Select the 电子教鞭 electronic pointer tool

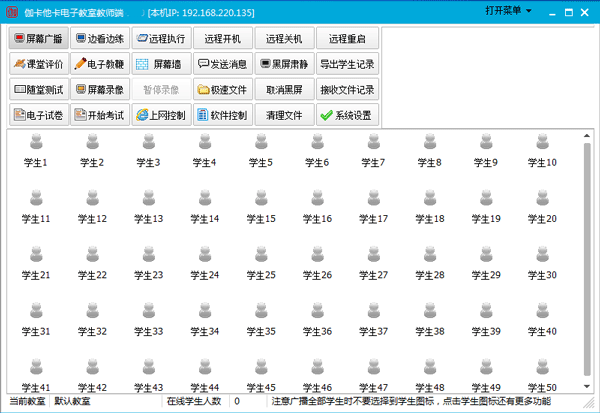point(100,64)
